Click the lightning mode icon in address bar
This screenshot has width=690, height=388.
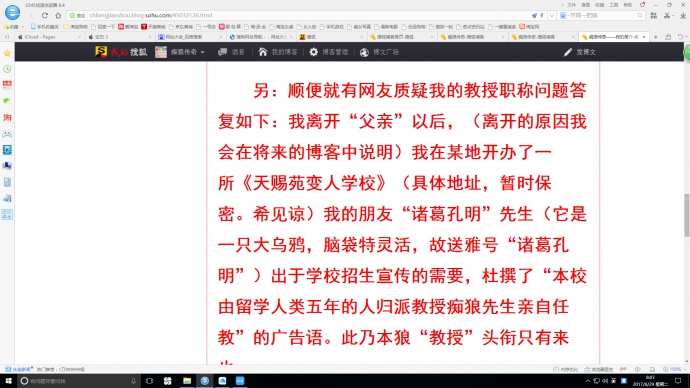(x=542, y=15)
